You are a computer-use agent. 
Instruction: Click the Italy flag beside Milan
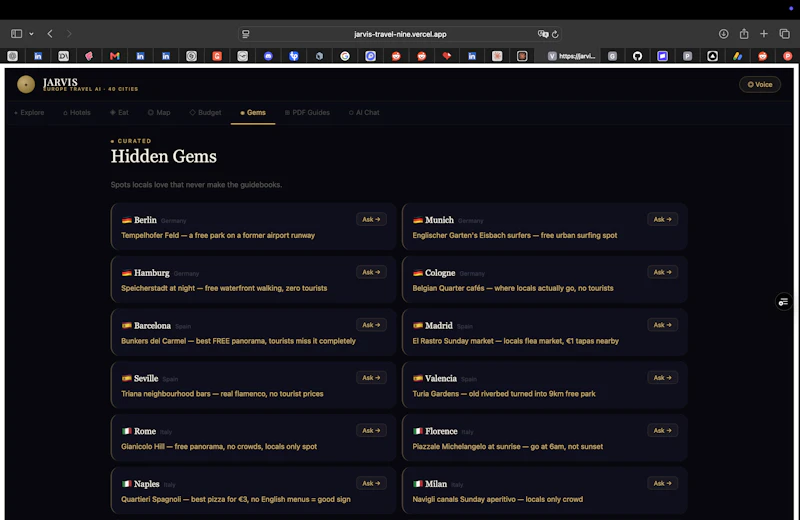[418, 484]
